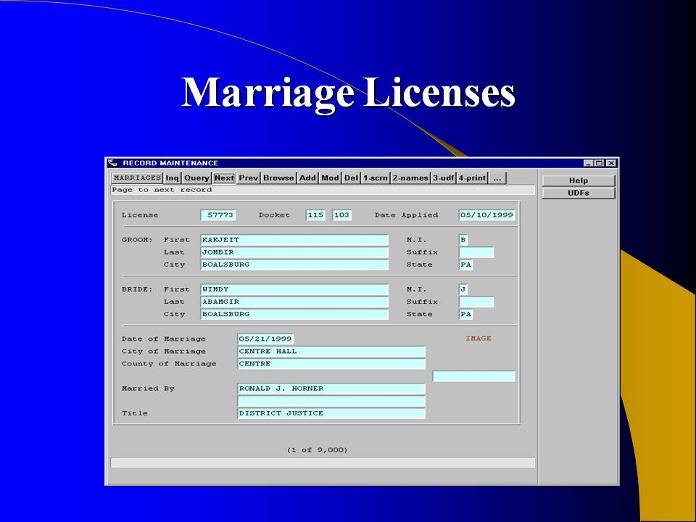Screen dimensions: 696x522
Task: Click Del to delete the record
Action: (x=351, y=178)
